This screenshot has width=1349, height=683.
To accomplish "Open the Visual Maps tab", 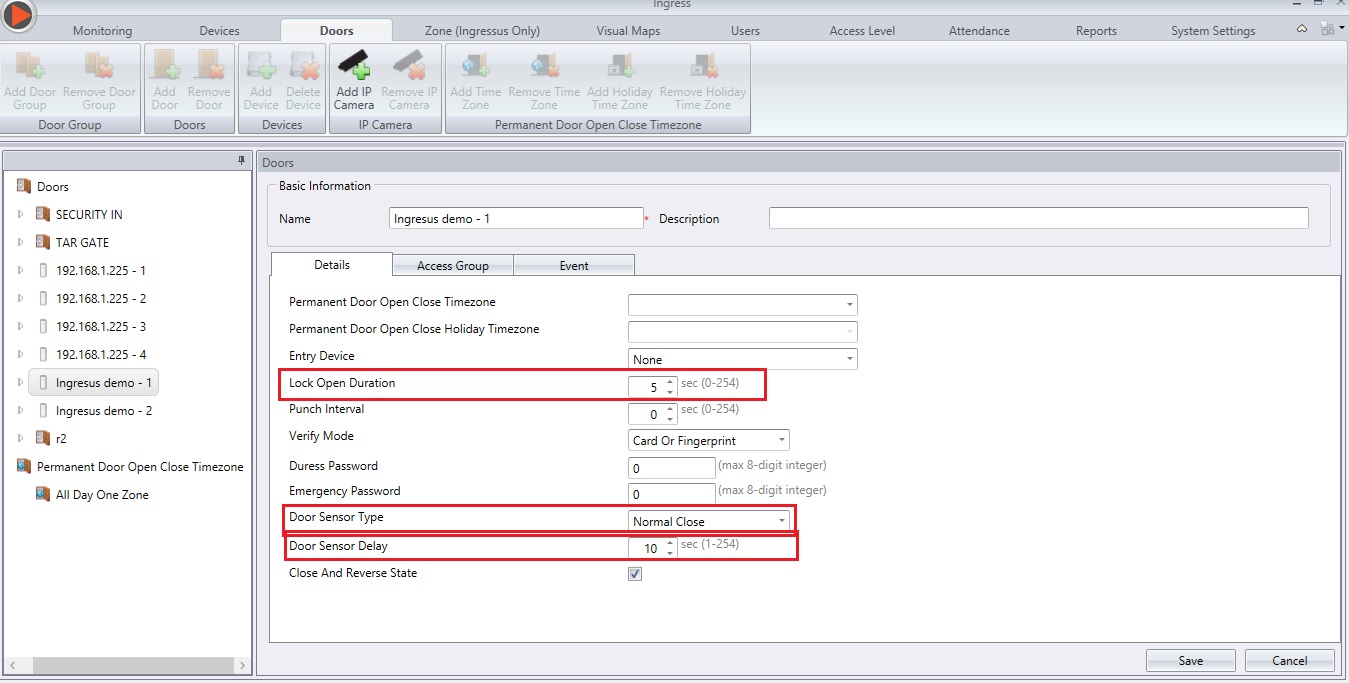I will pyautogui.click(x=628, y=31).
